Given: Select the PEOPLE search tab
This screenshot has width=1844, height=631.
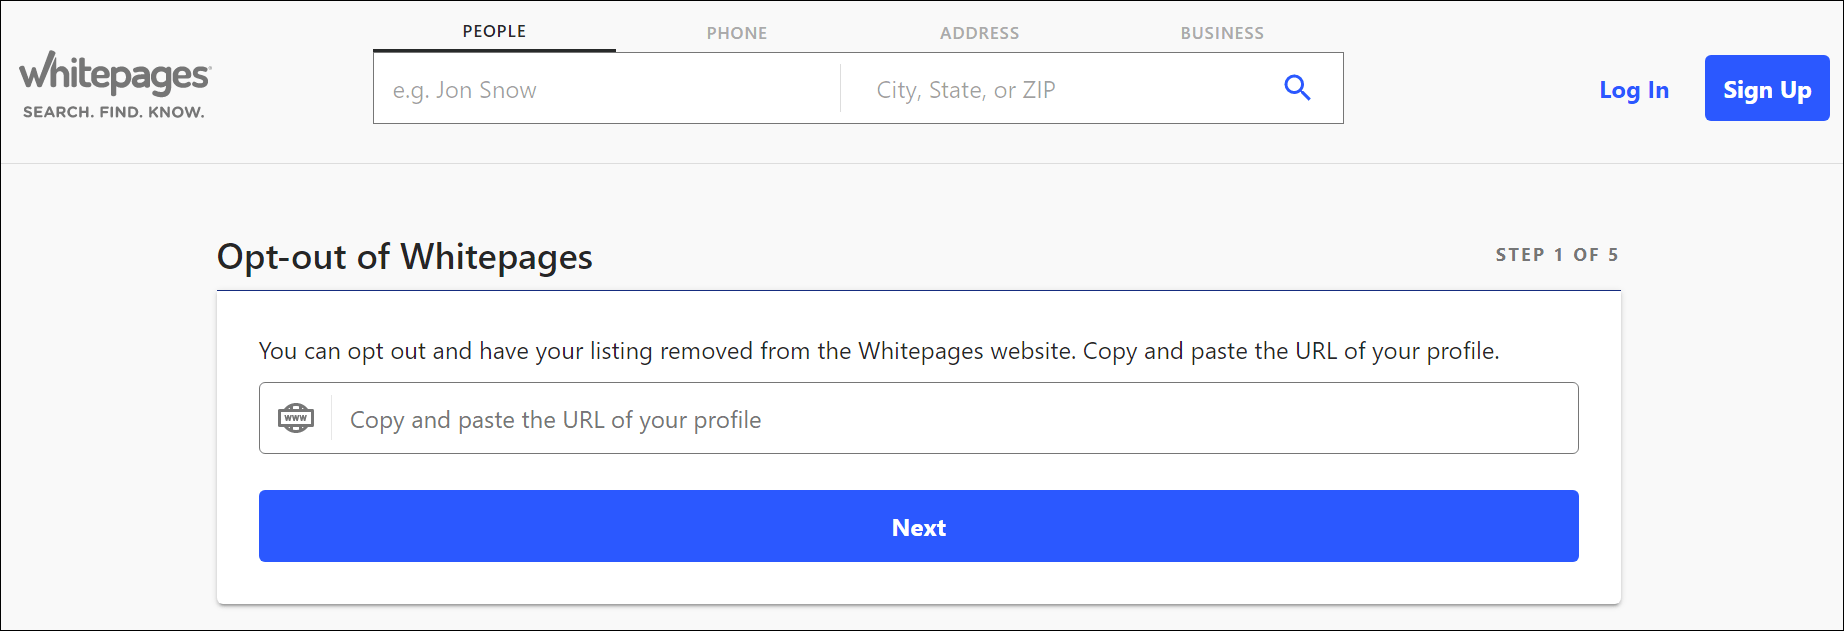Looking at the screenshot, I should pyautogui.click(x=494, y=31).
